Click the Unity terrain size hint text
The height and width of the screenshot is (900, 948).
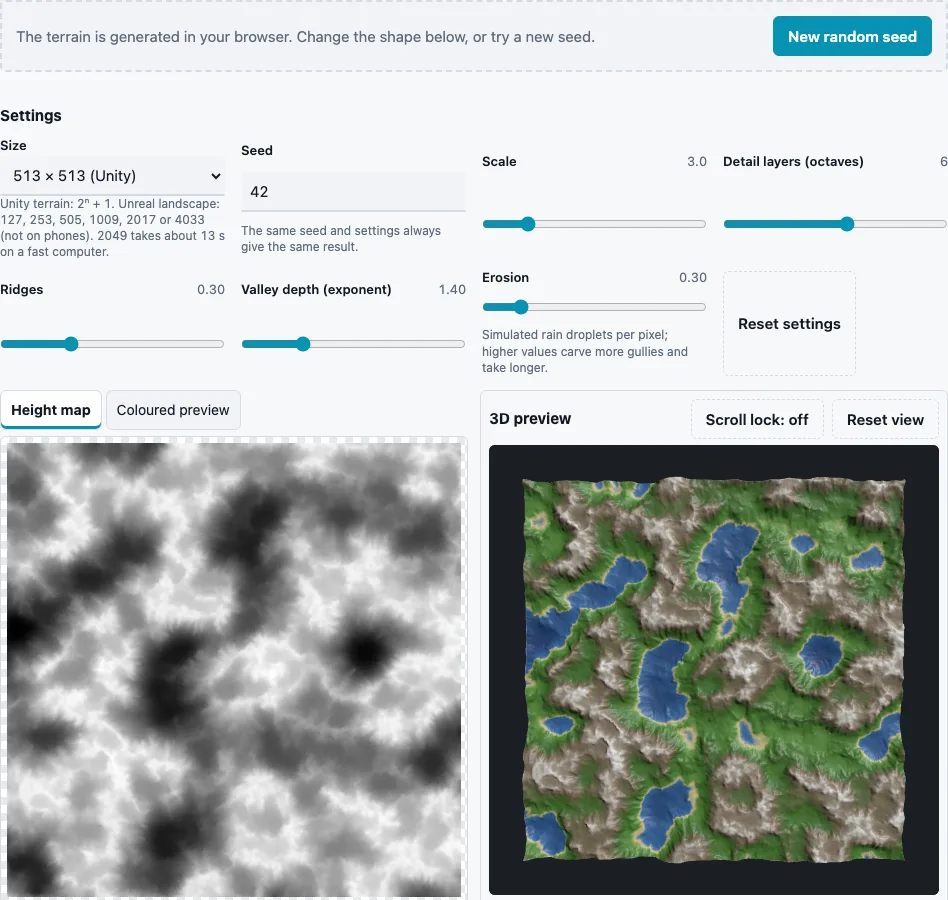[x=112, y=228]
